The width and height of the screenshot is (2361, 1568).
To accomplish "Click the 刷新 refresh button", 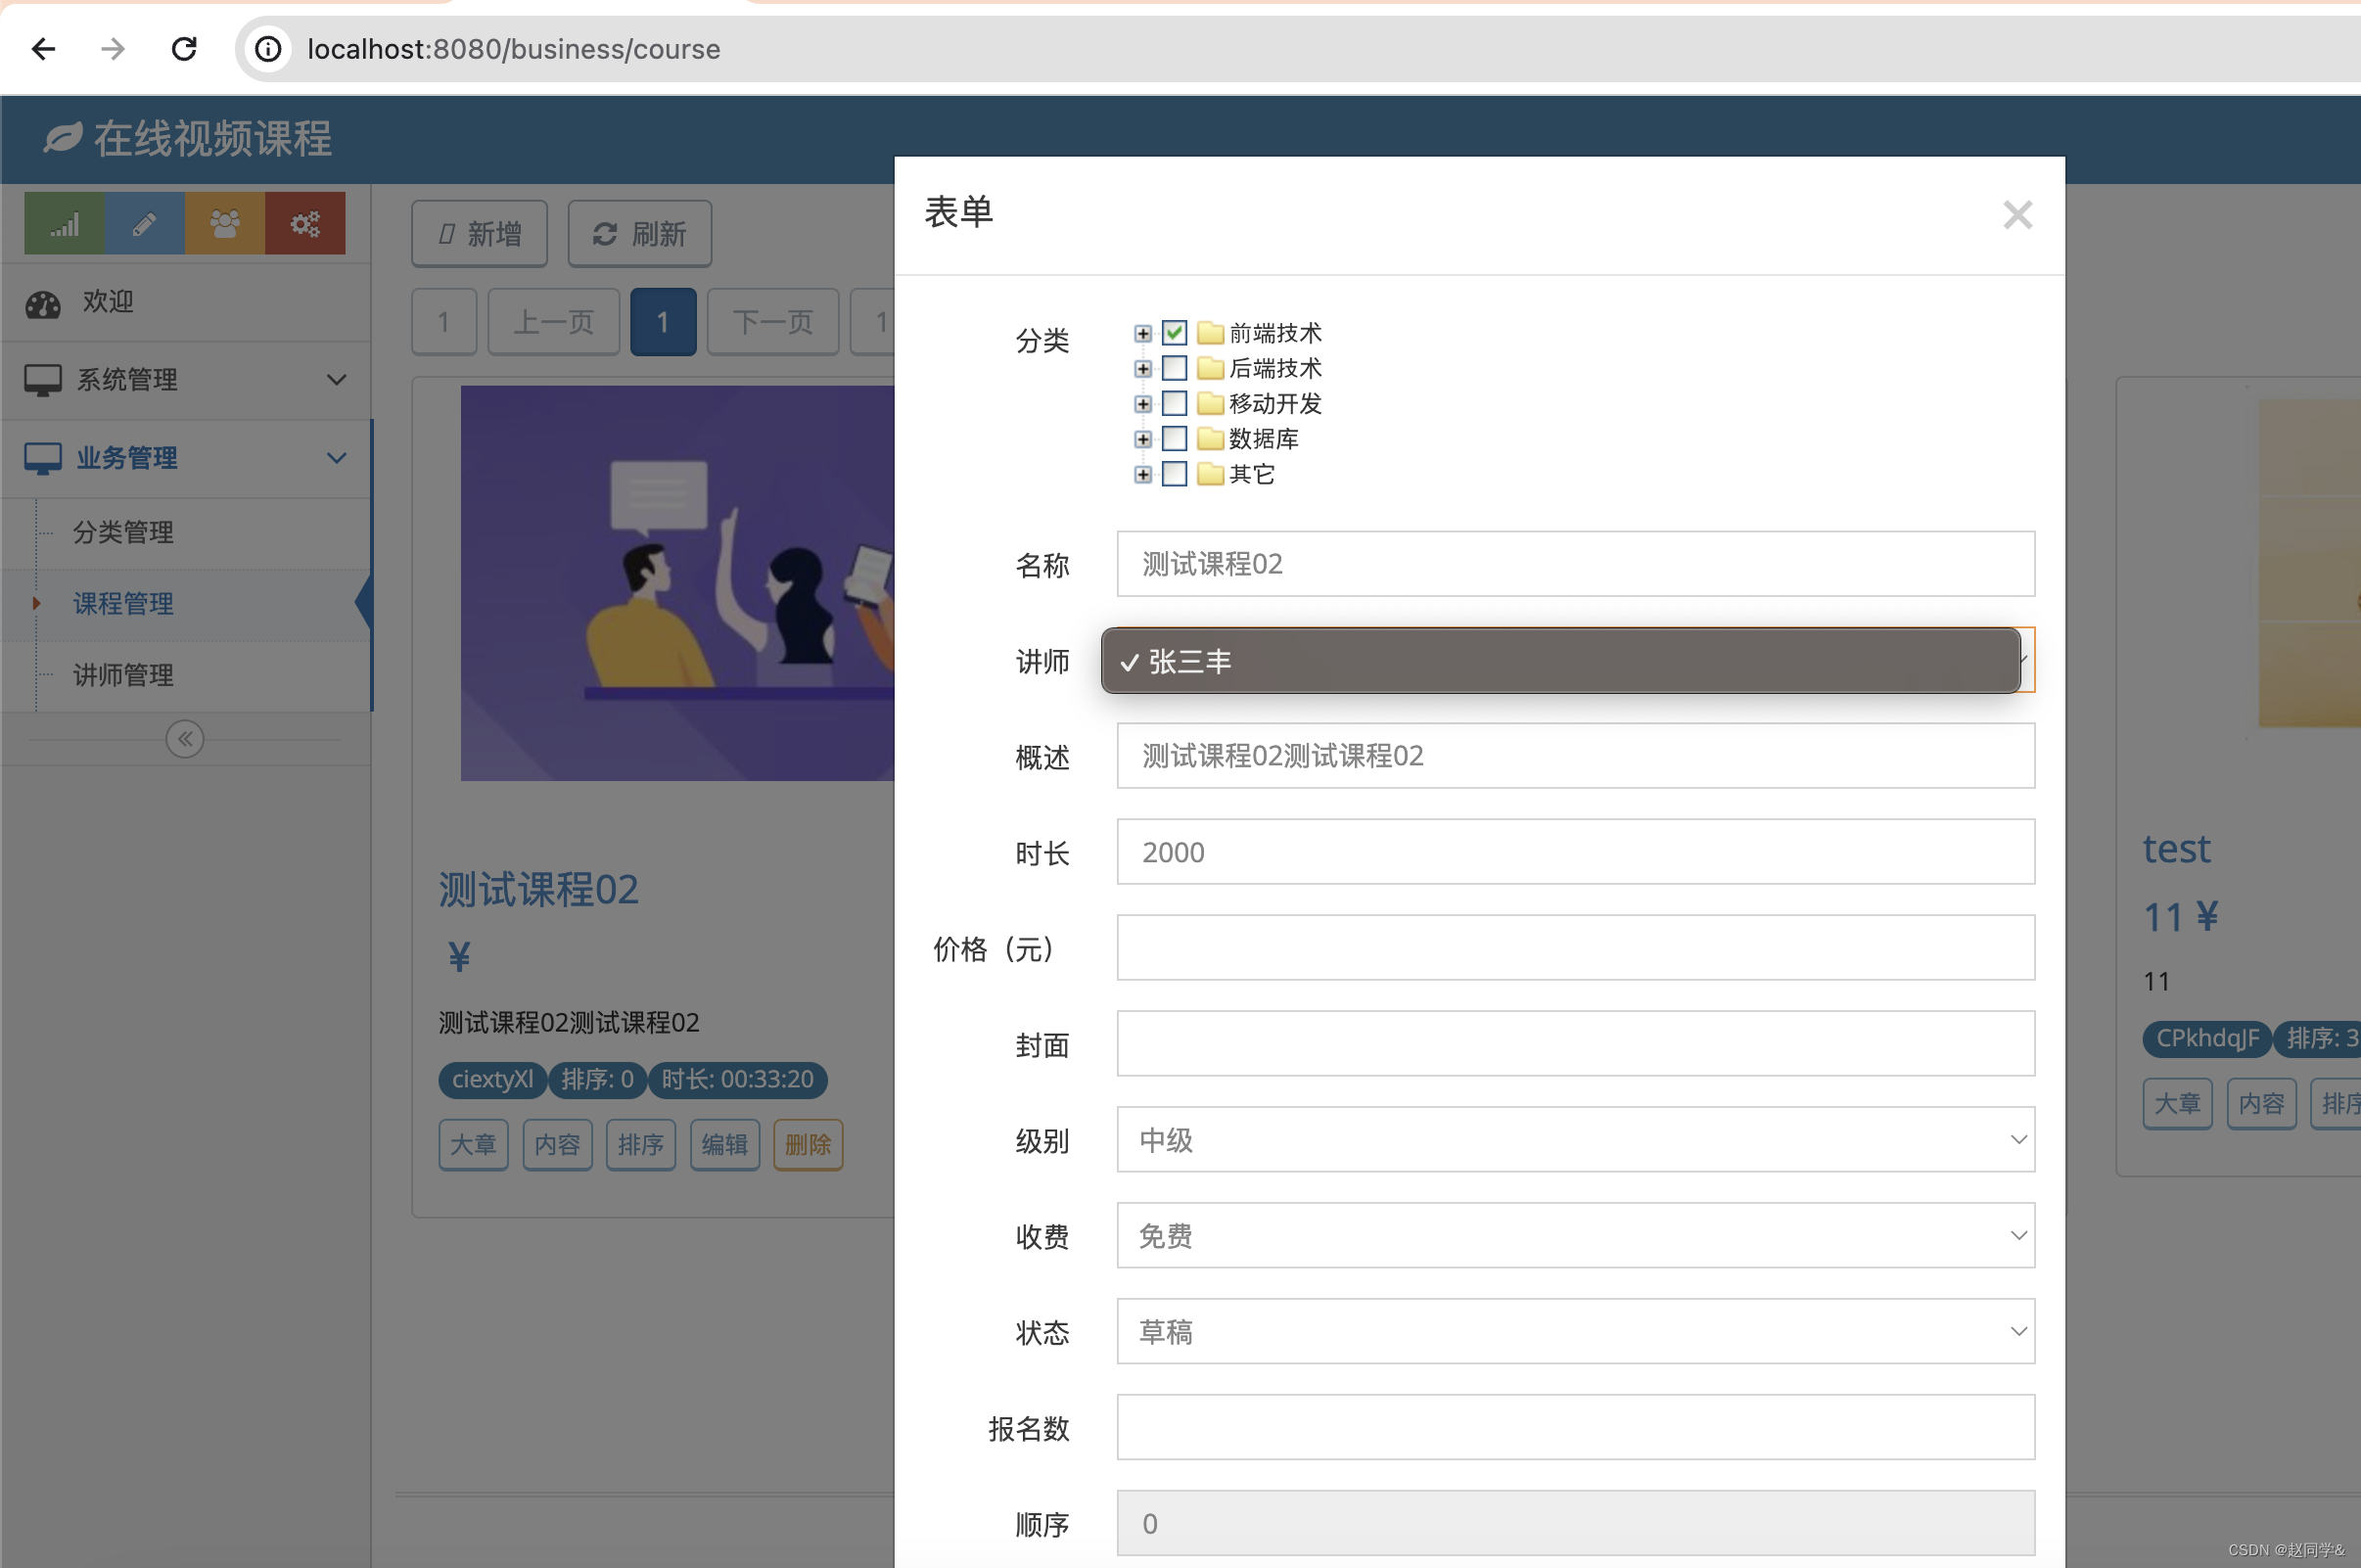I will (x=640, y=234).
